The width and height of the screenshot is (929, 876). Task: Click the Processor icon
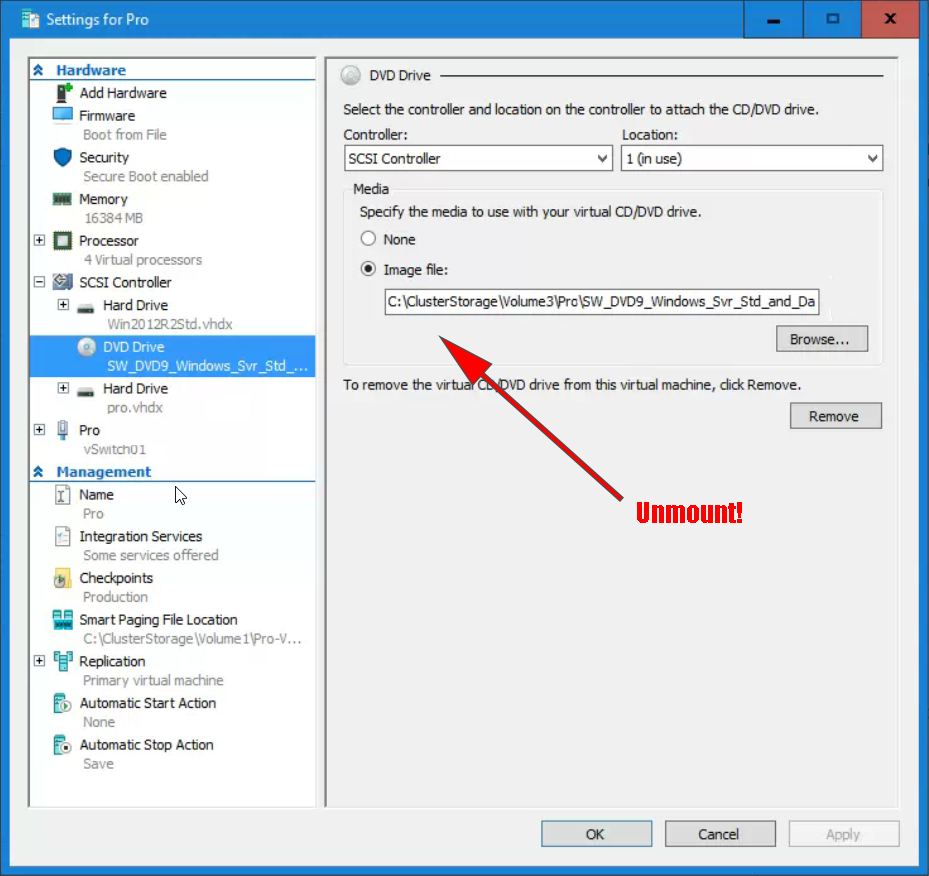[62, 240]
